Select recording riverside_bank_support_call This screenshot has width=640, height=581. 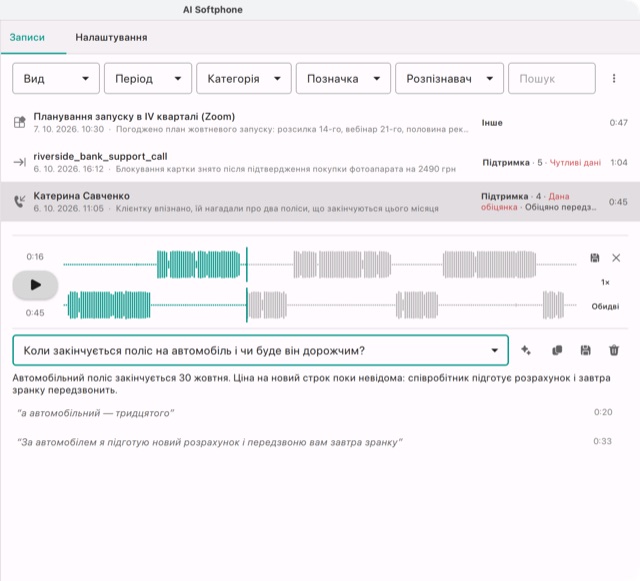[x=320, y=162]
